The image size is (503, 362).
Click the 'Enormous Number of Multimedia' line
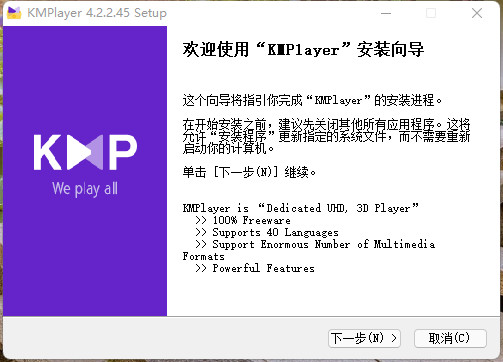[315, 244]
